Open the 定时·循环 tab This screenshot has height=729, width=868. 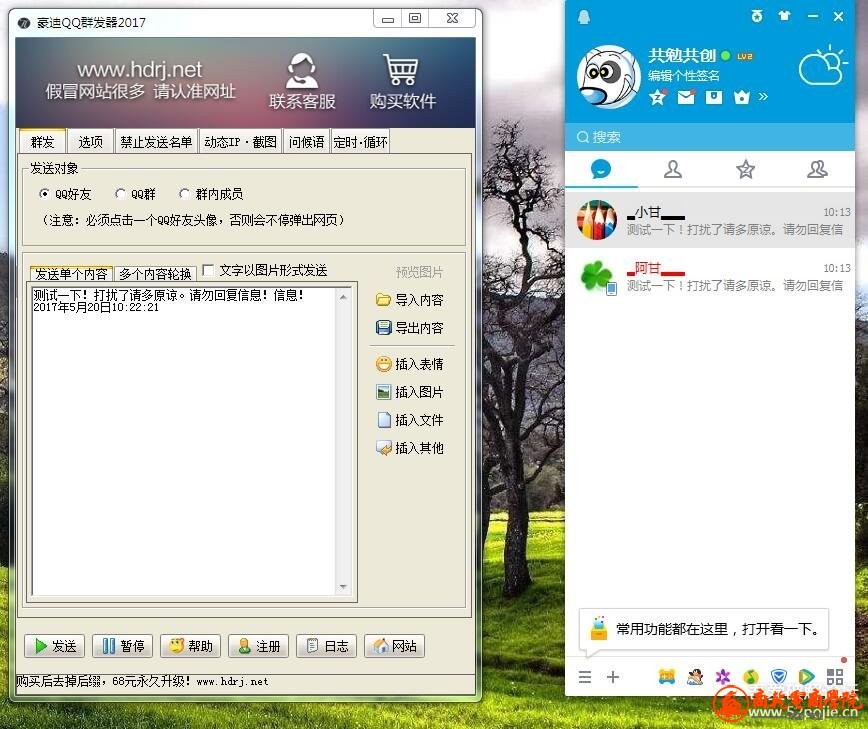[x=360, y=142]
